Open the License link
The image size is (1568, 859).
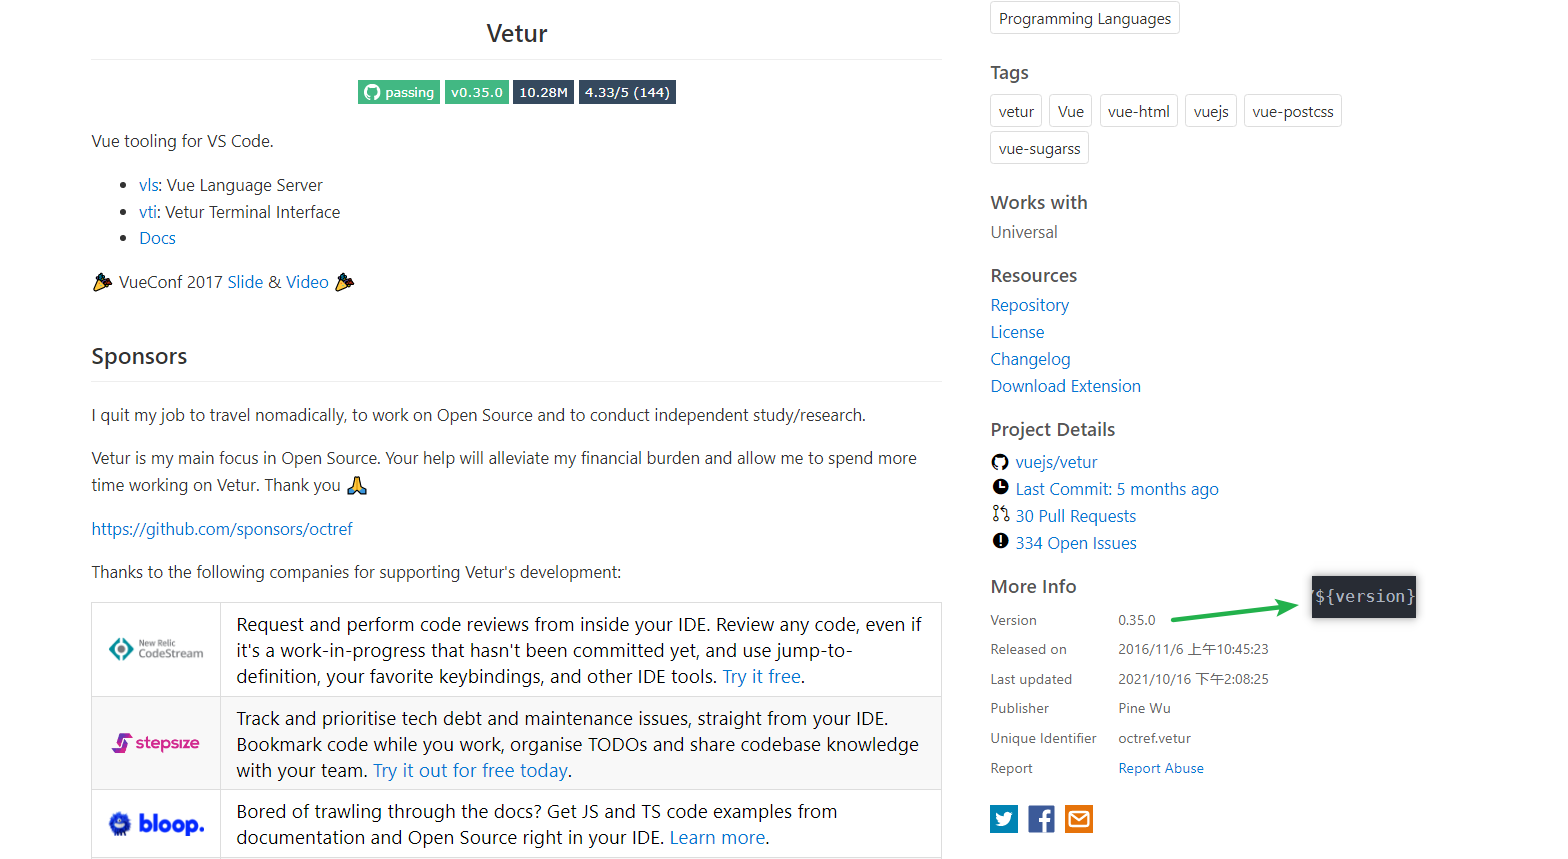coord(1017,332)
